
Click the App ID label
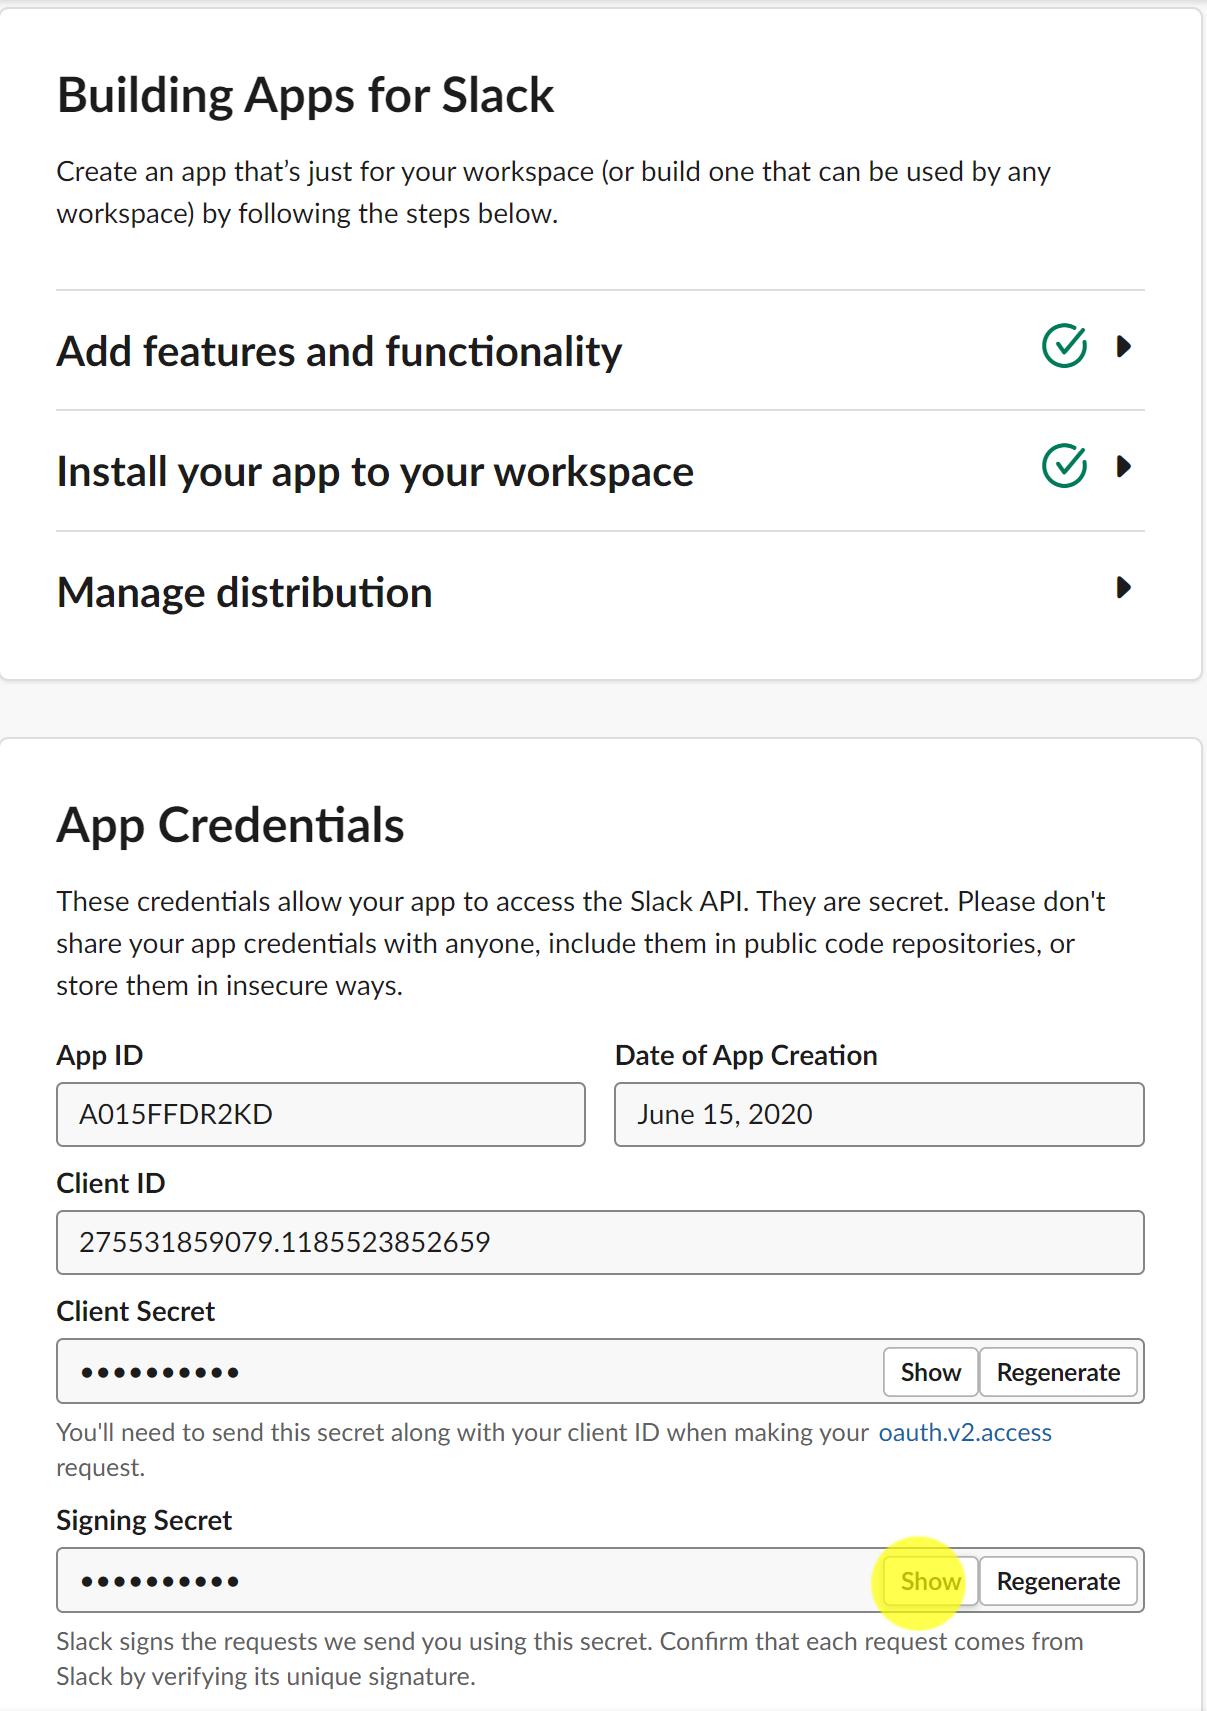tap(100, 1056)
